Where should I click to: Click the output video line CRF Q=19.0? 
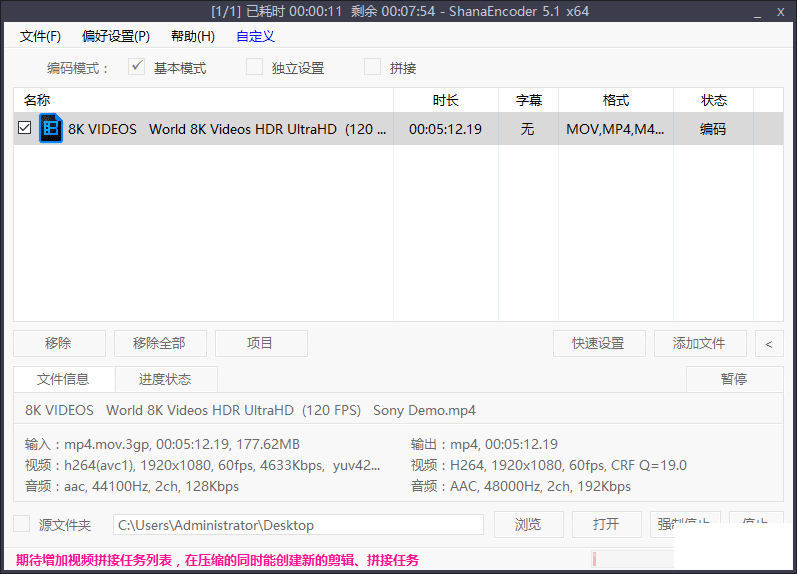coord(548,465)
